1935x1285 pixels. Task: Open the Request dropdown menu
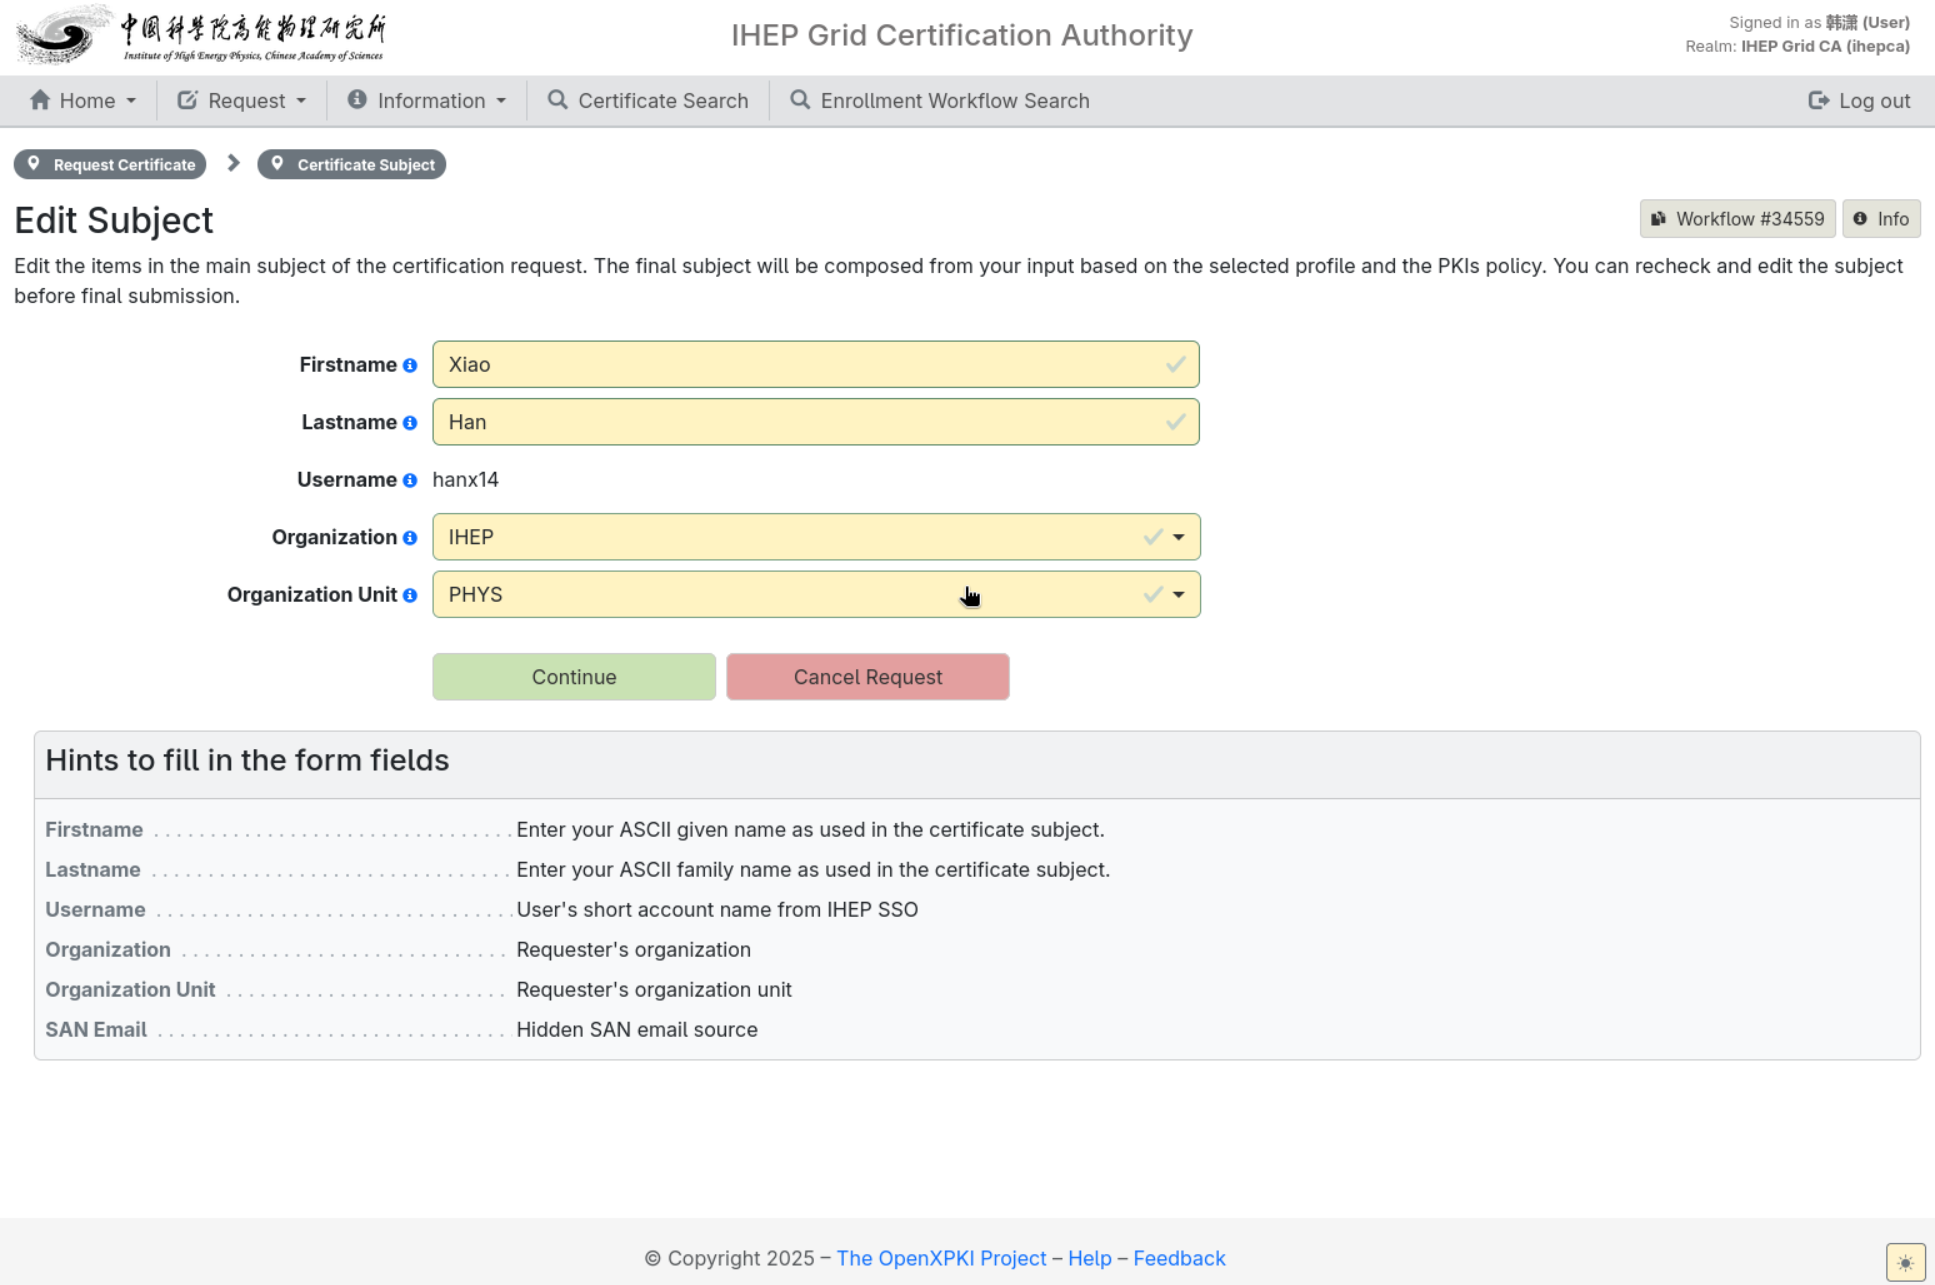242,101
